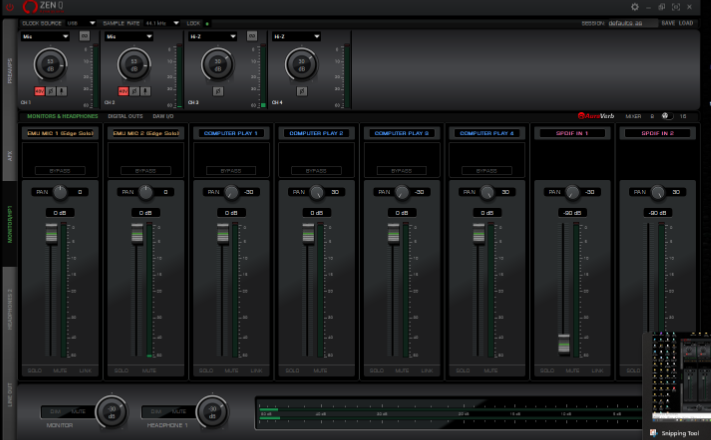Click the session name field
Screen dimensions: 711x440
click(x=633, y=23)
